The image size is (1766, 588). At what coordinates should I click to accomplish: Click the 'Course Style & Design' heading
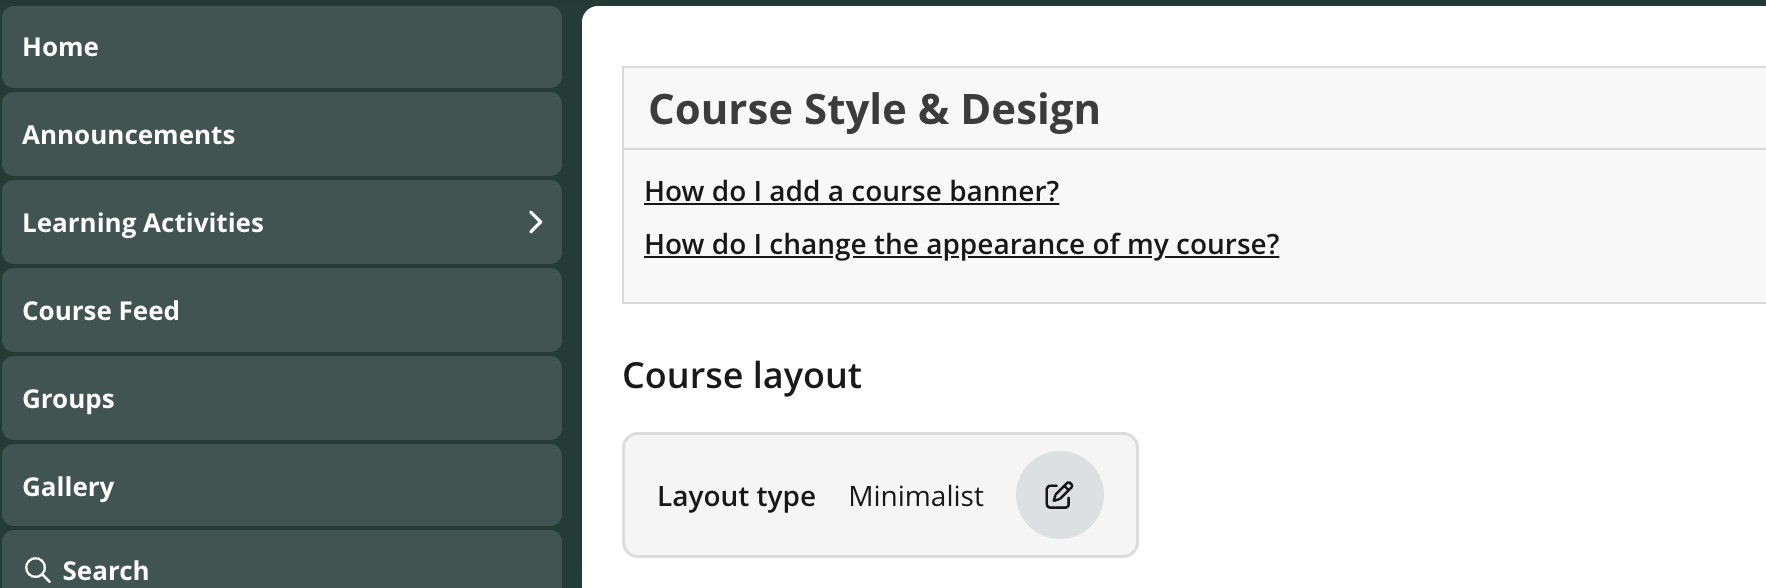pos(873,109)
